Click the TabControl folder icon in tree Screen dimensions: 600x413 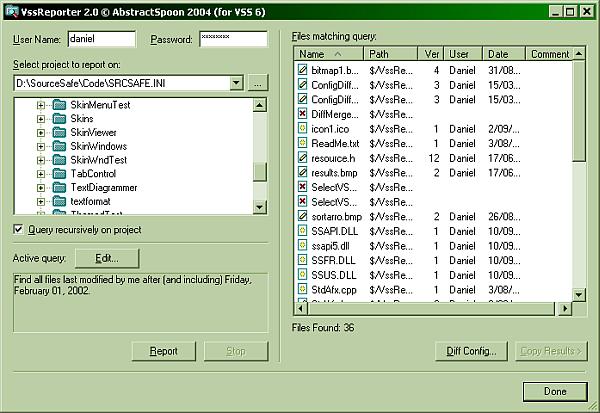click(x=59, y=174)
